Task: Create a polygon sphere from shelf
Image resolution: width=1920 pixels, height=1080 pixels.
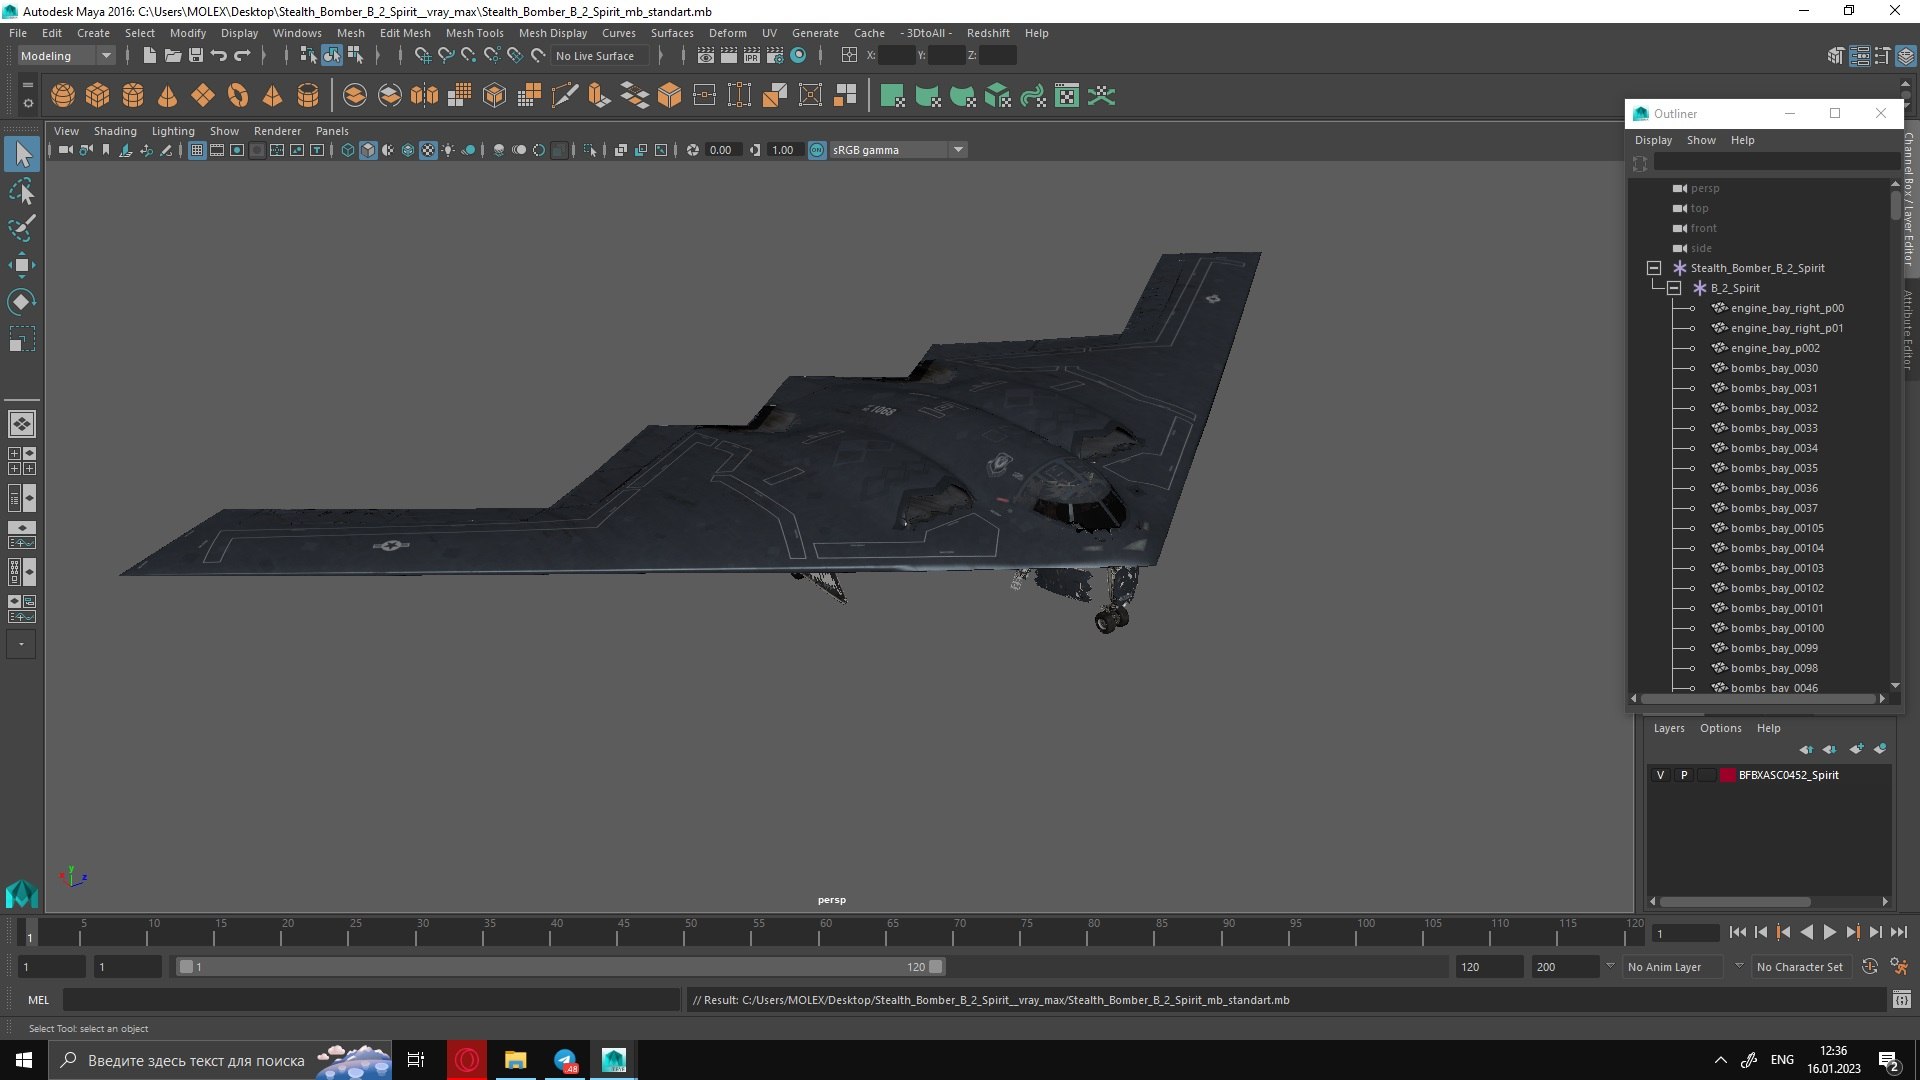Action: click(62, 96)
